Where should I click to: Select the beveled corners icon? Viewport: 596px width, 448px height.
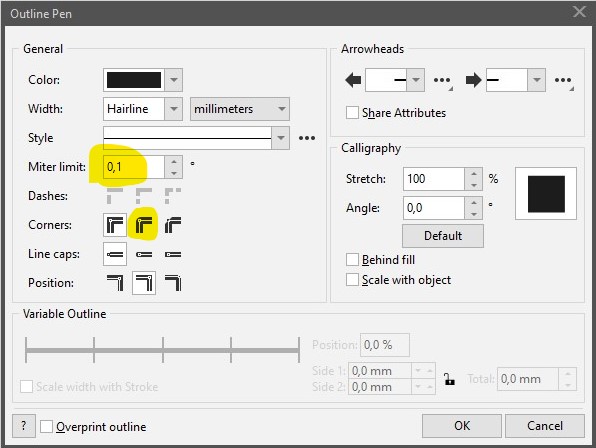pos(173,225)
